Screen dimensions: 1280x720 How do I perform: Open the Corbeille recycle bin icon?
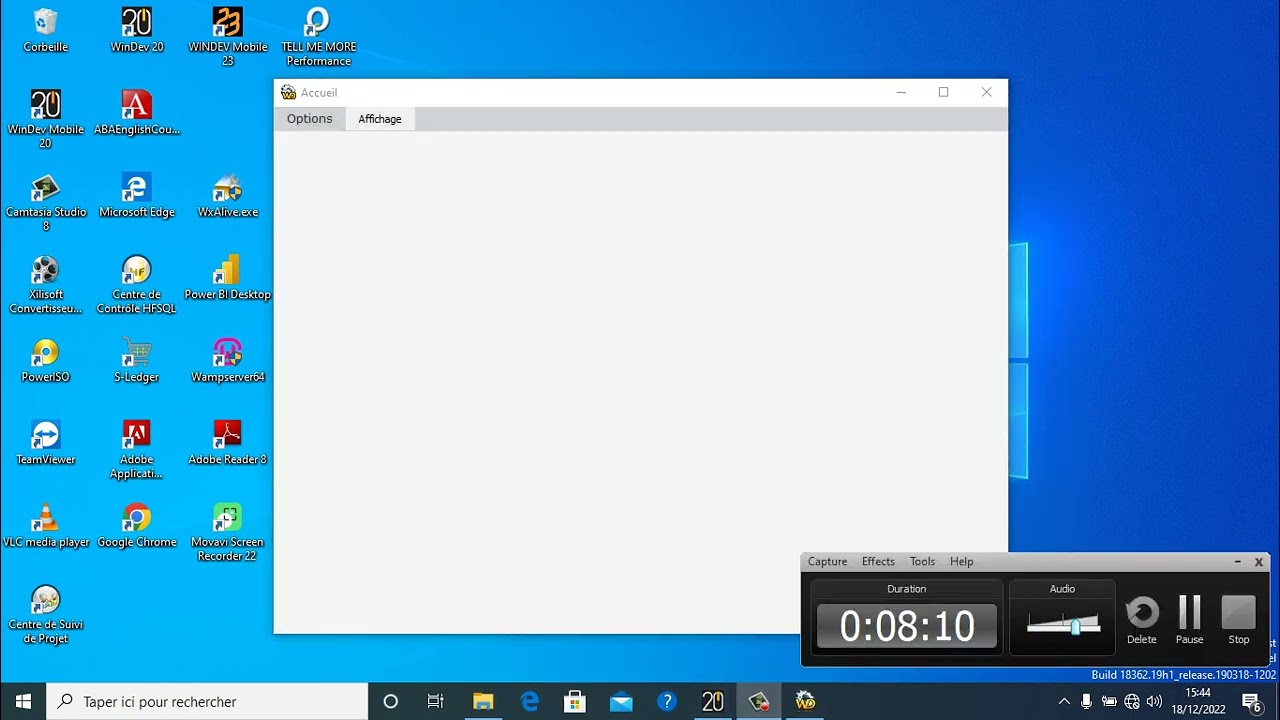(x=45, y=30)
